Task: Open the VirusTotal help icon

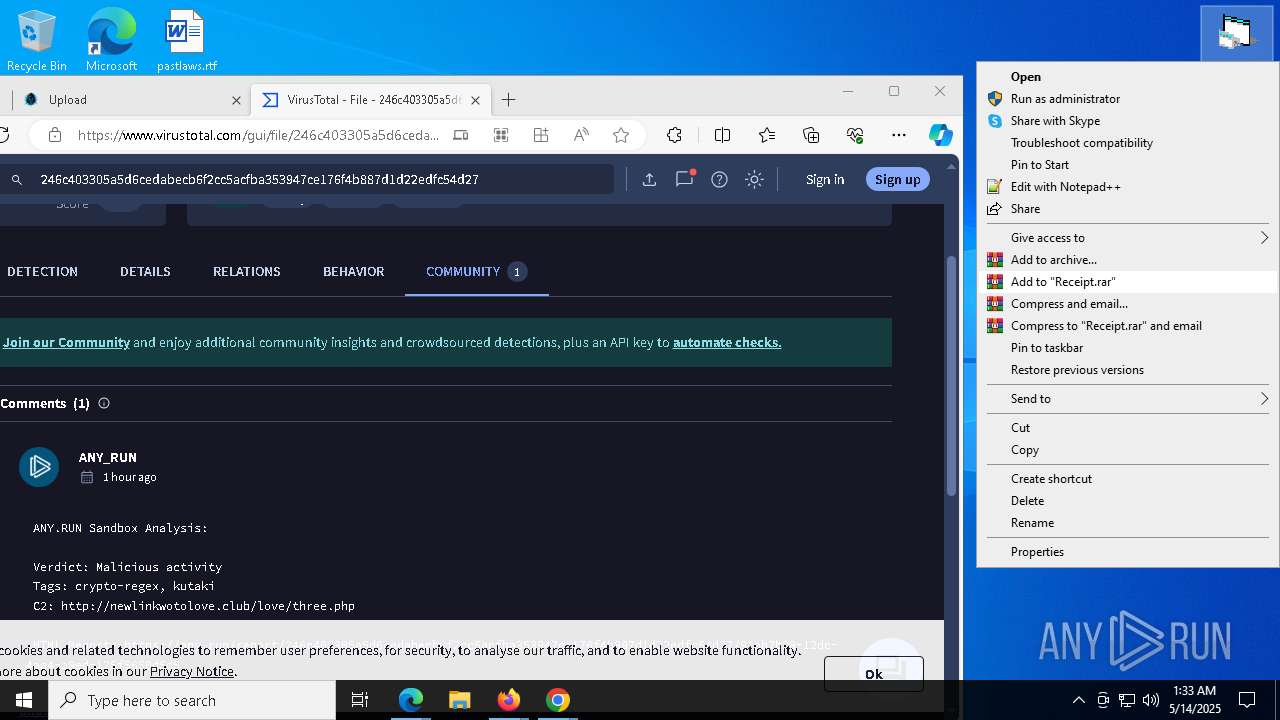Action: click(719, 179)
